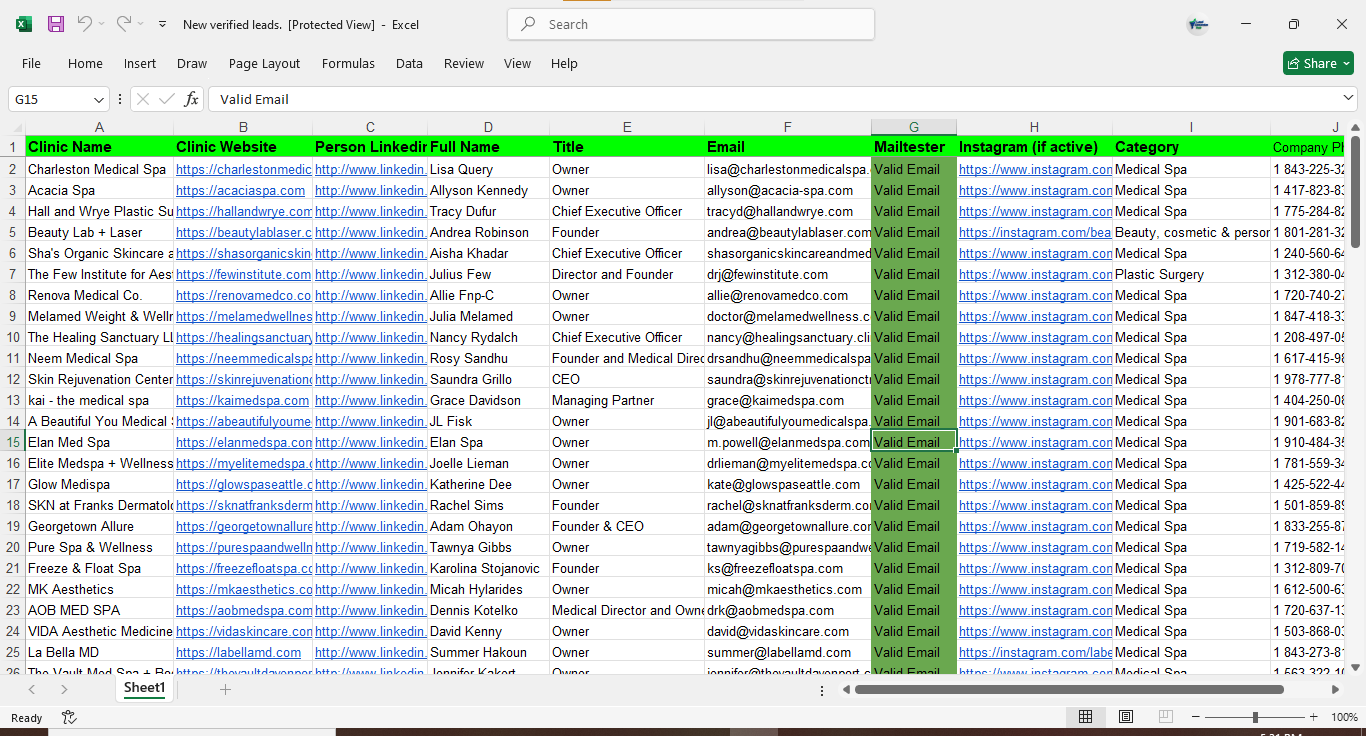Switch to Page Break Preview
The width and height of the screenshot is (1366, 736).
1165,717
